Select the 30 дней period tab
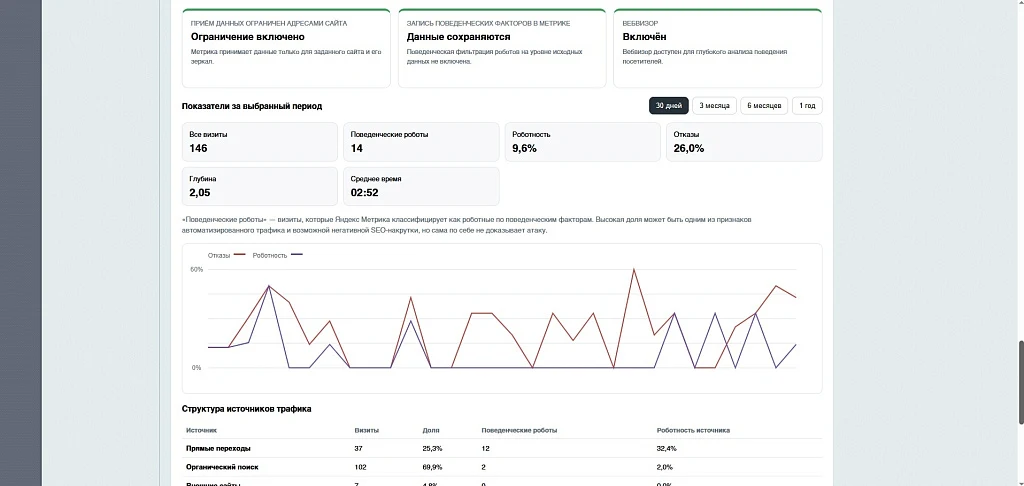 (x=668, y=106)
